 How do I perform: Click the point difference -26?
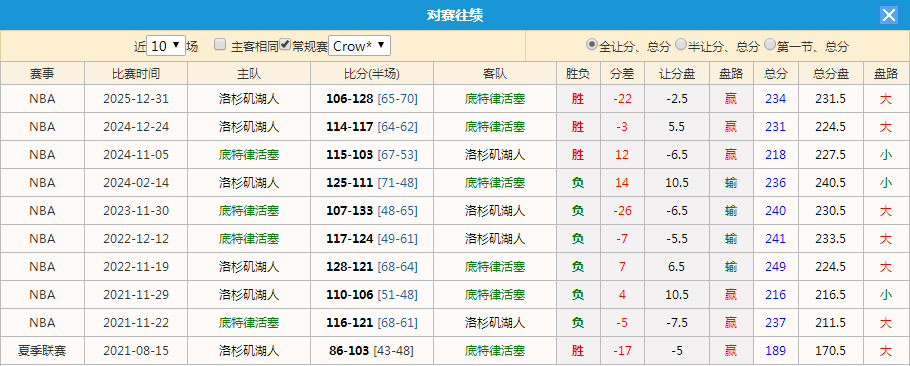(x=622, y=211)
